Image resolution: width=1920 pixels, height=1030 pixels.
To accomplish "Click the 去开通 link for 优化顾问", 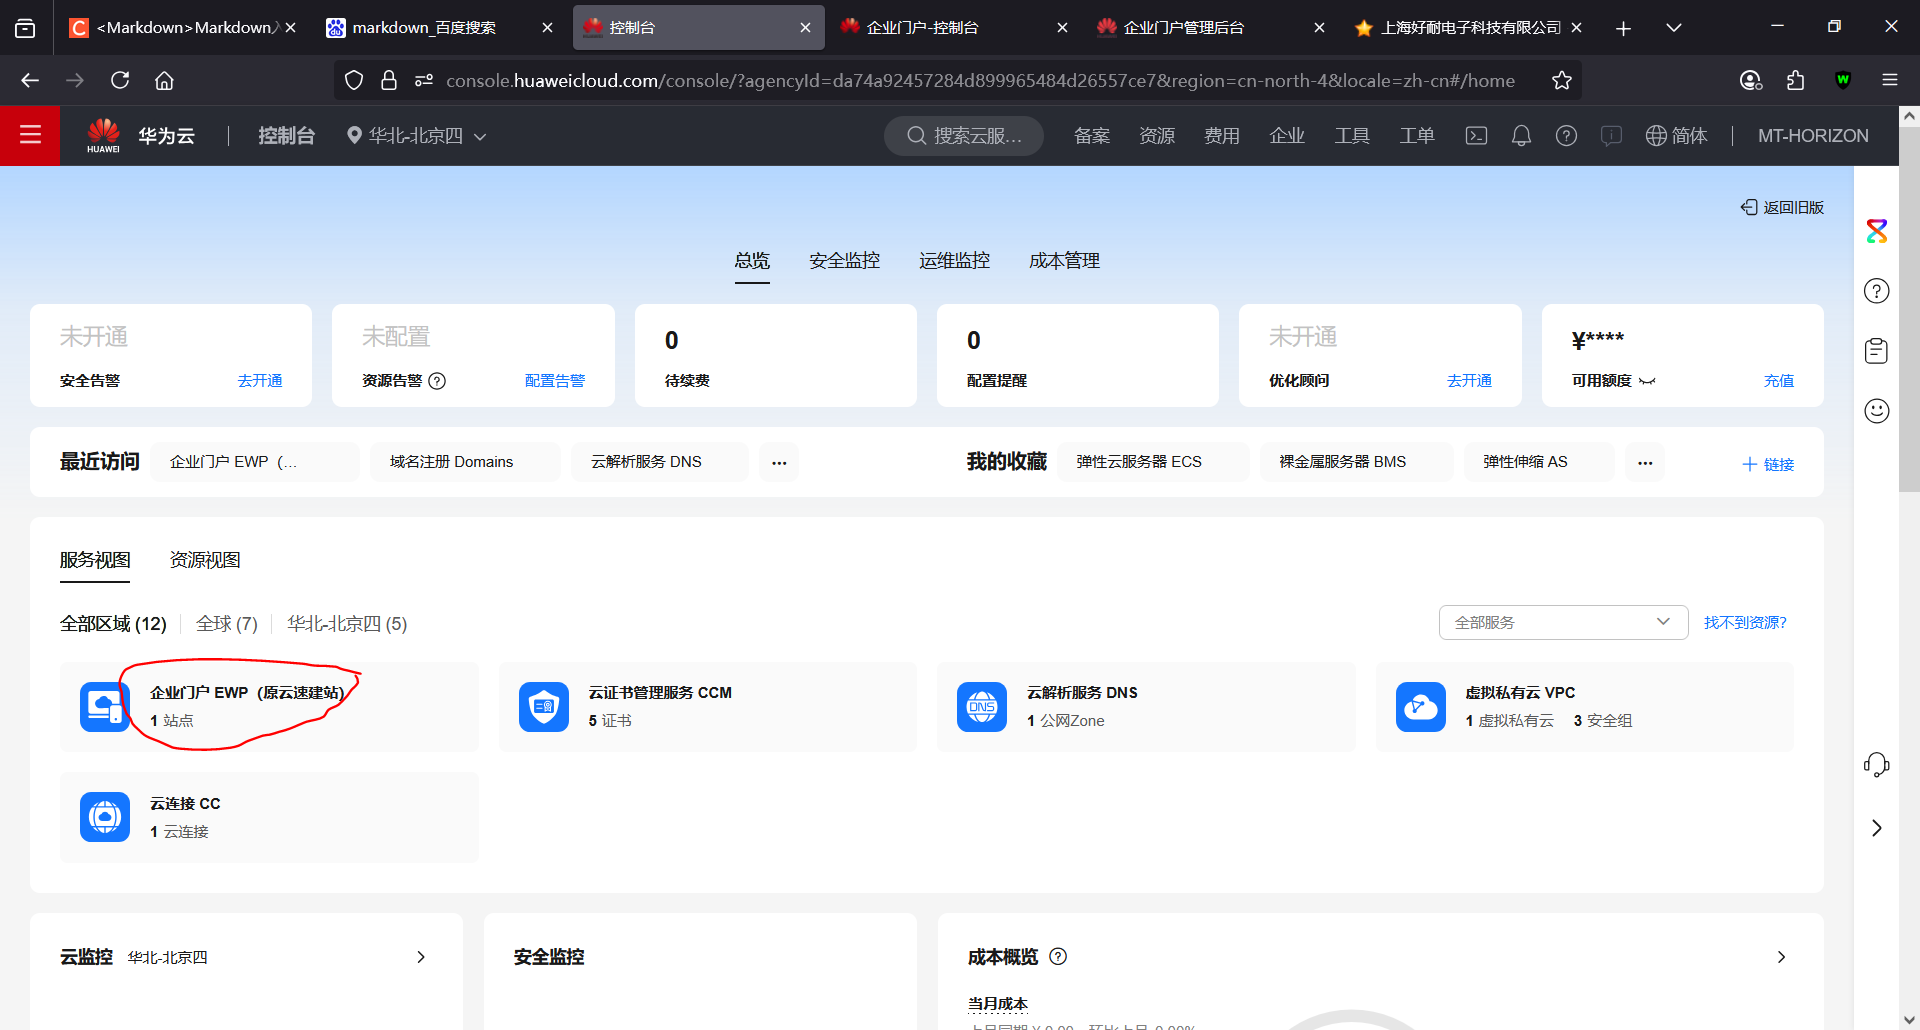I will [x=1469, y=381].
